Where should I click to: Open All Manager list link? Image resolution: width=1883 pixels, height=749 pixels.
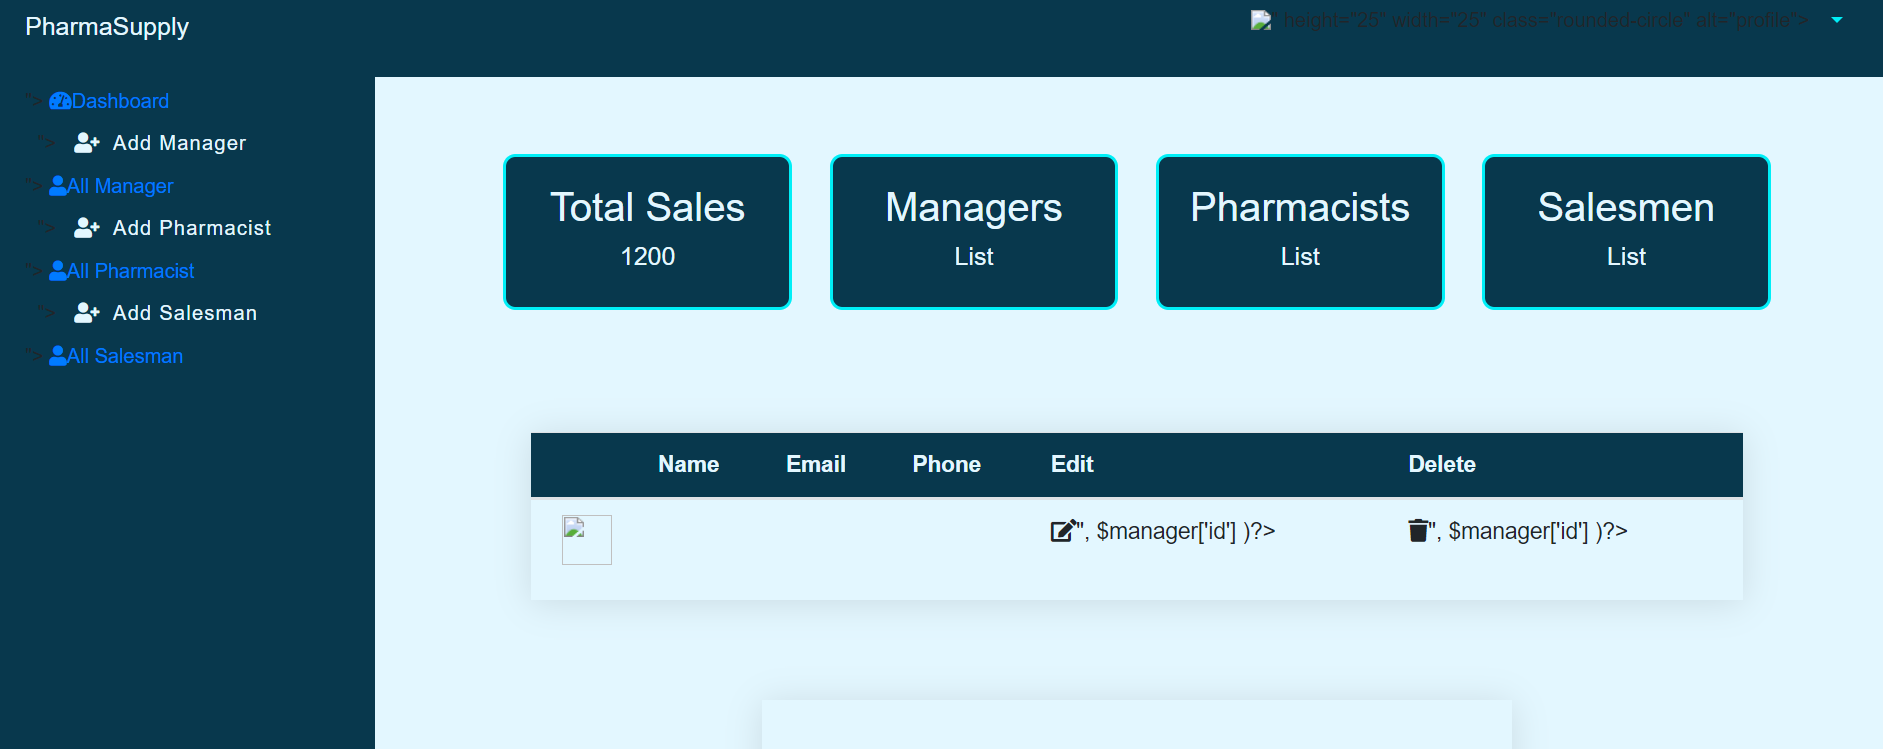120,186
